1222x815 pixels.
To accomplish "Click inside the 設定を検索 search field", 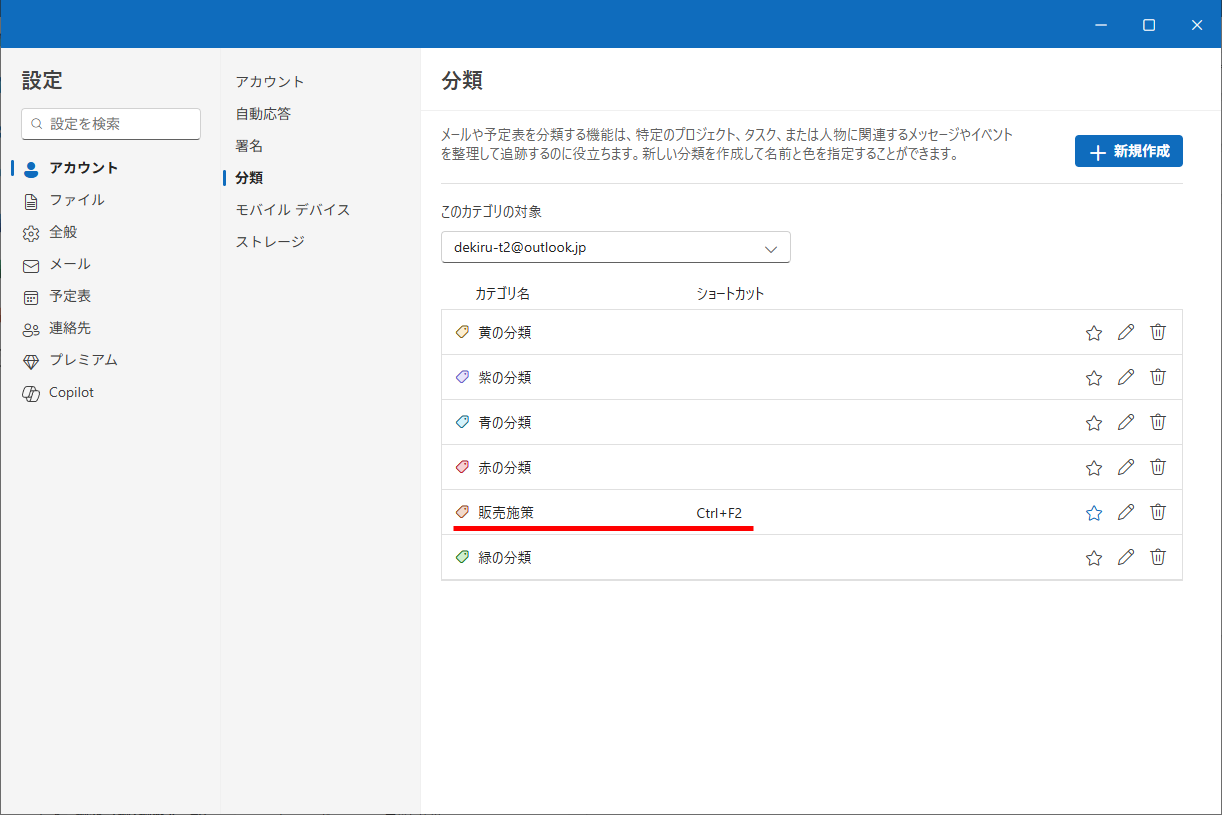I will click(x=110, y=123).
